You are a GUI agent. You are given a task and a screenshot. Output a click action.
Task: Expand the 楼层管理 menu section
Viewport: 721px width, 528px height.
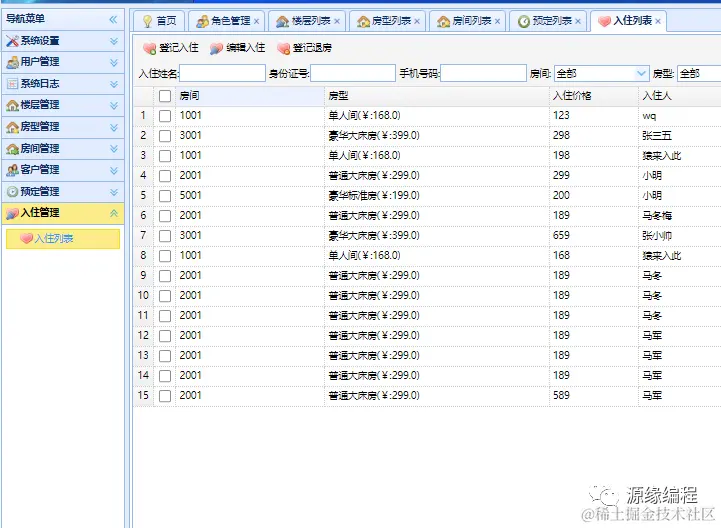(114, 106)
